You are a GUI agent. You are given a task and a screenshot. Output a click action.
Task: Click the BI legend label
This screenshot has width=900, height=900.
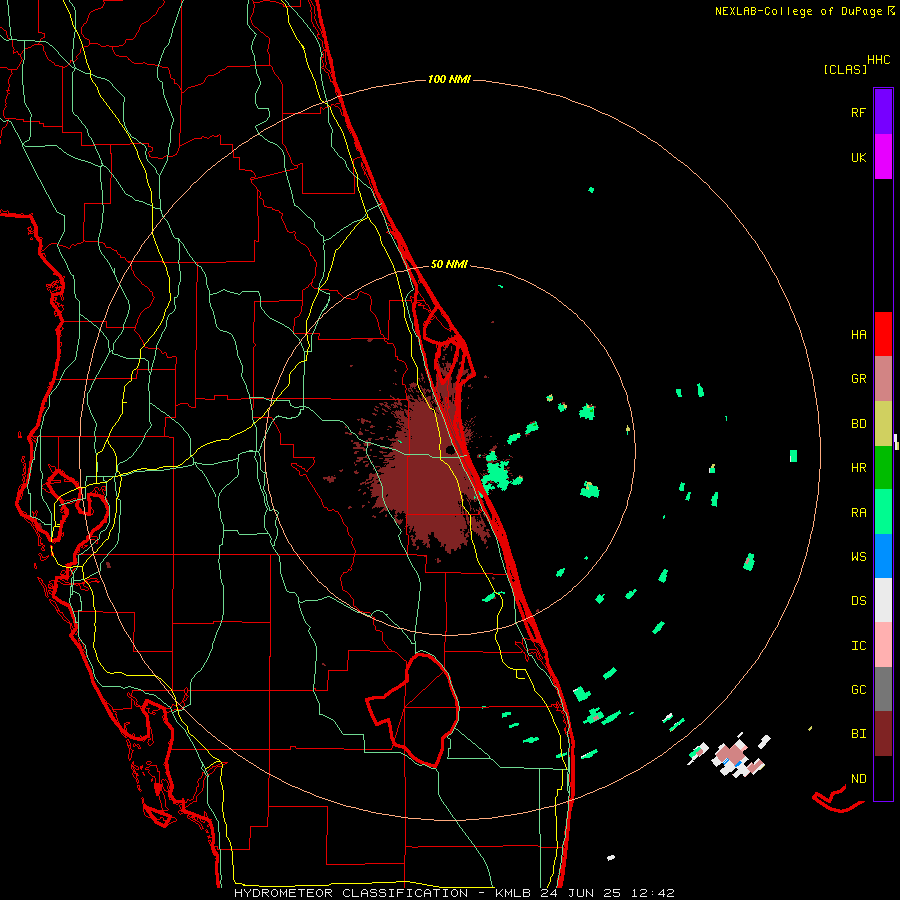(858, 734)
